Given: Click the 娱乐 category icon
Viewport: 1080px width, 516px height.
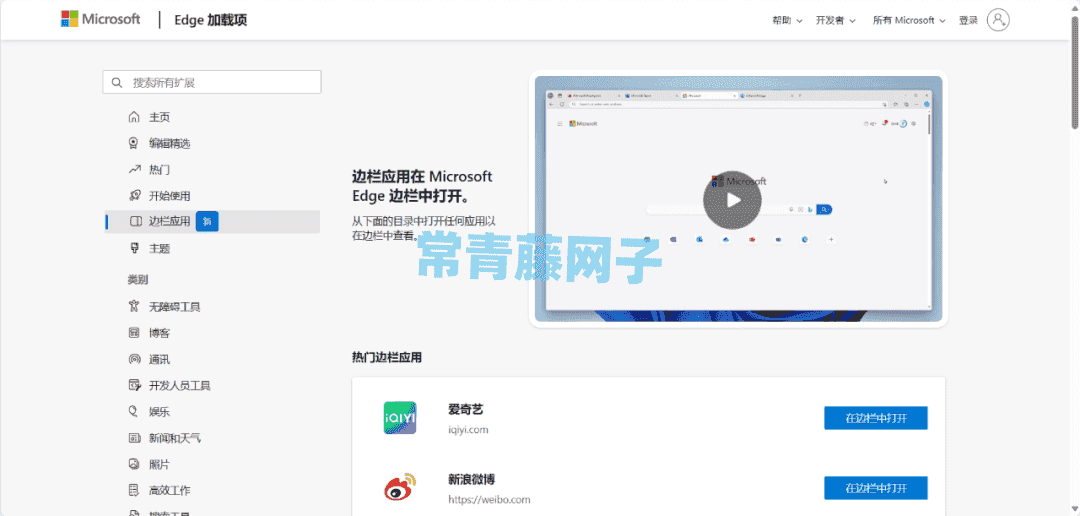Looking at the screenshot, I should [134, 411].
